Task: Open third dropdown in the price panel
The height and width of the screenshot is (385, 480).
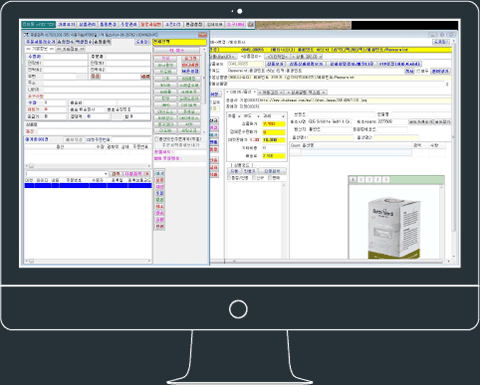Action: 274,116
